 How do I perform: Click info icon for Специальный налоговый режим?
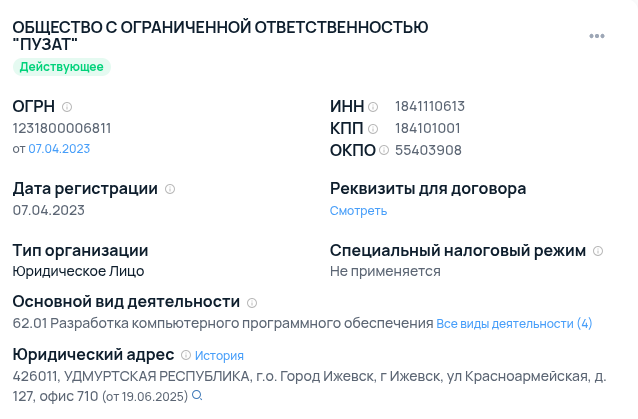(x=598, y=251)
